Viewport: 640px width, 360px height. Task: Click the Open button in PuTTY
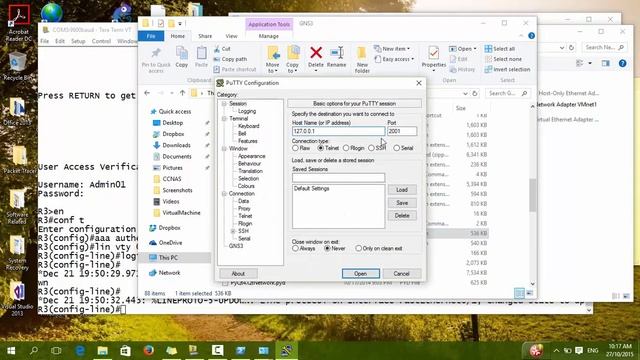[x=361, y=273]
